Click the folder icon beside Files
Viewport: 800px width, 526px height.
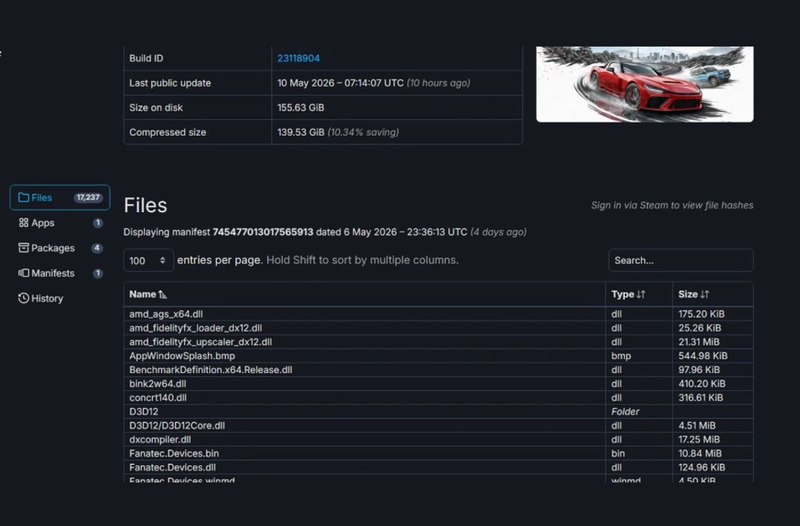(23, 197)
